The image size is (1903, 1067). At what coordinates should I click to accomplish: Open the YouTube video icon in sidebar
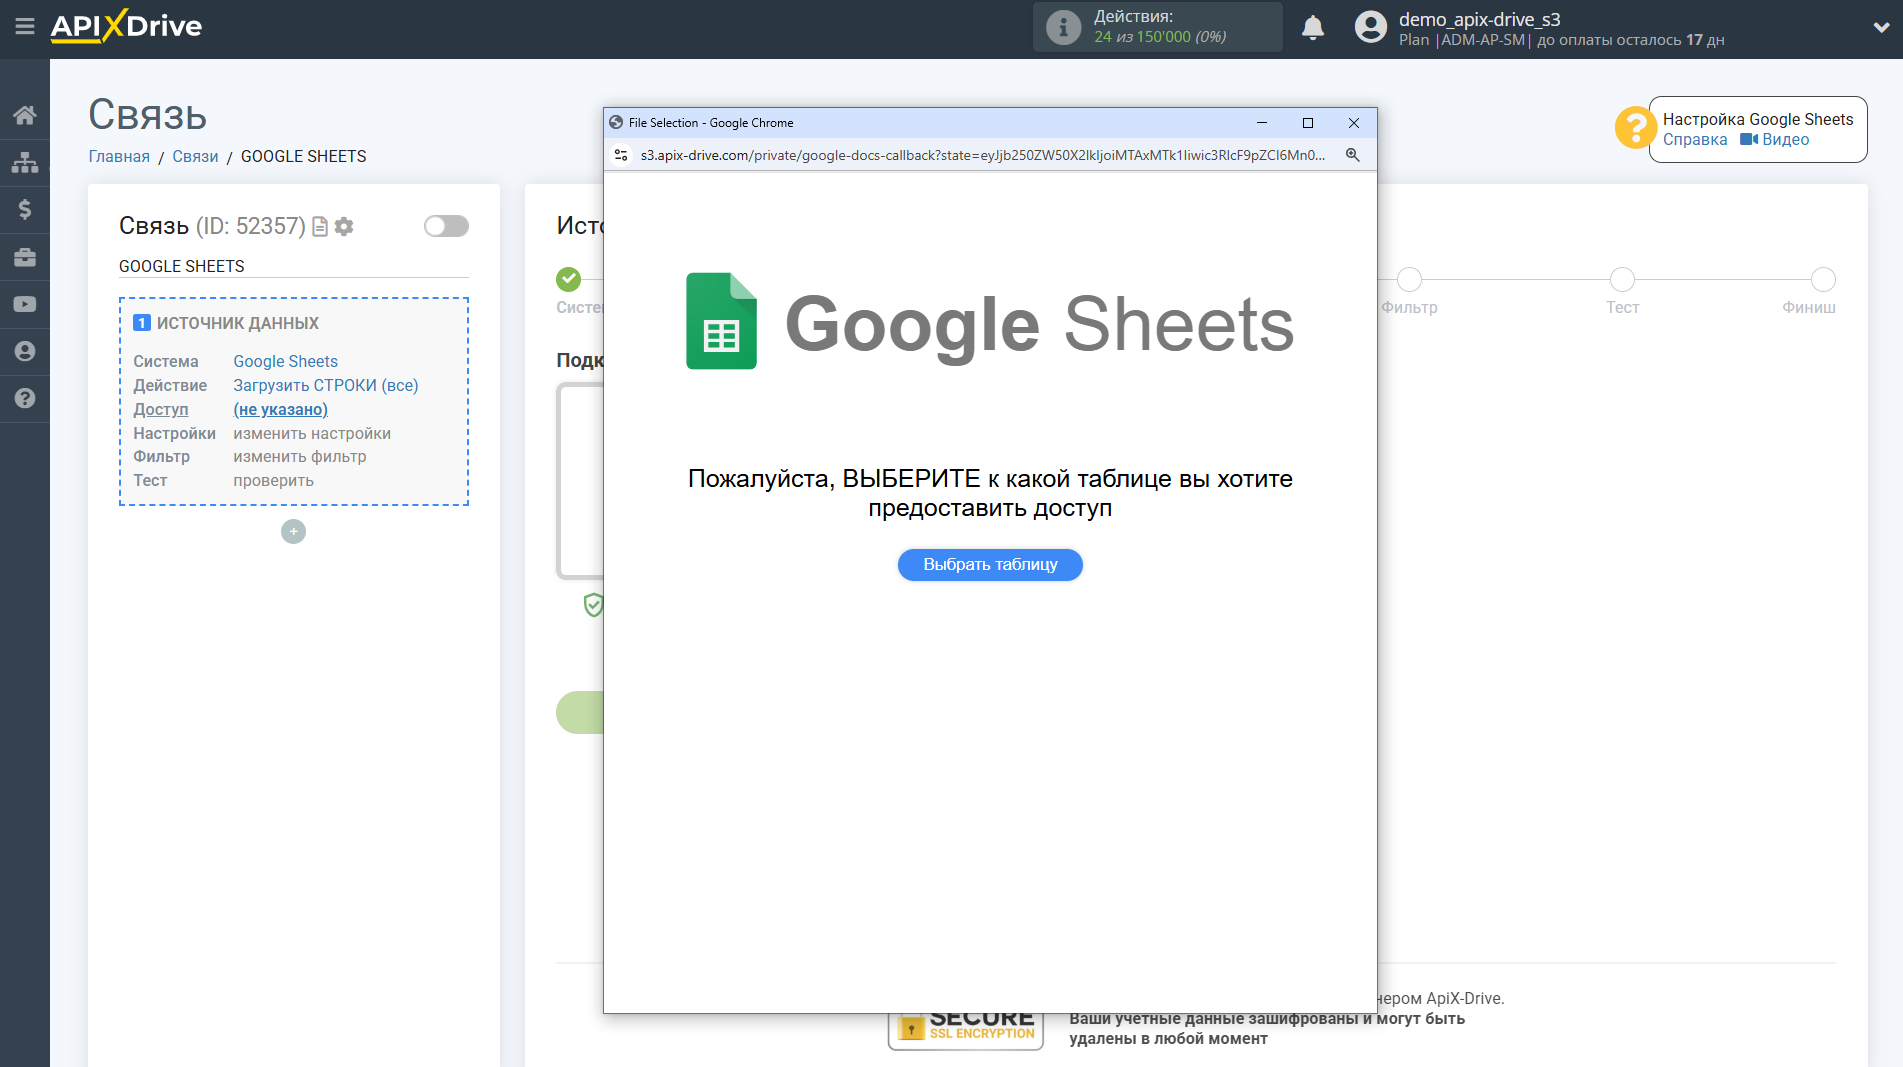click(25, 304)
